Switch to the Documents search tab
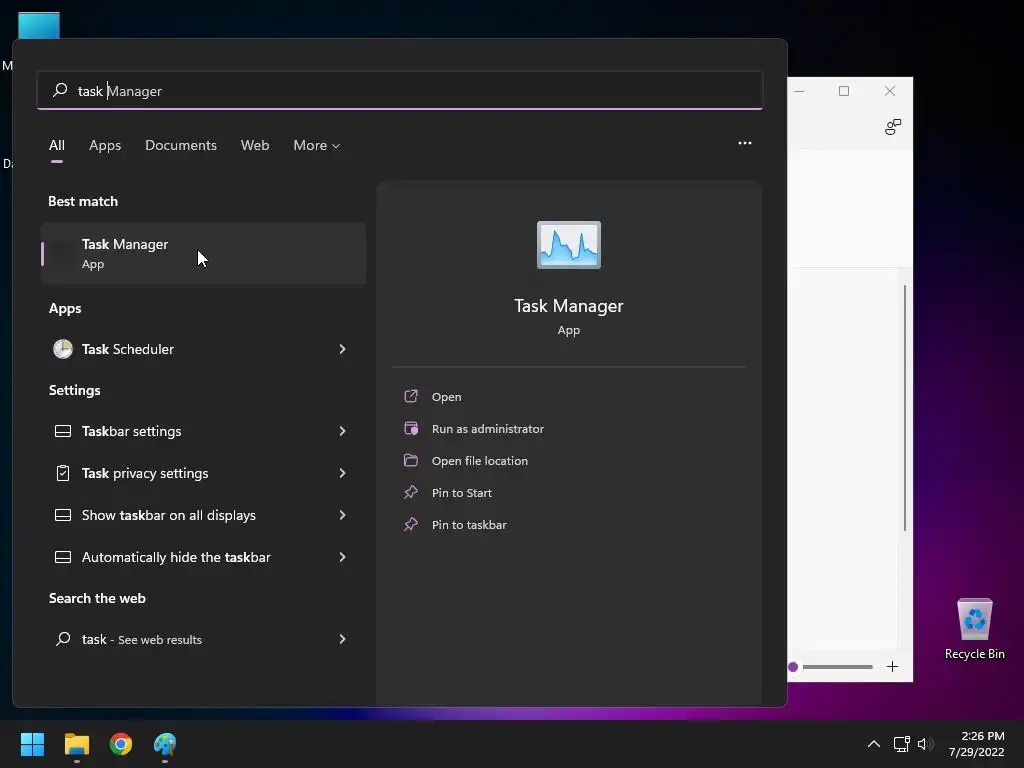This screenshot has width=1024, height=768. pyautogui.click(x=181, y=145)
